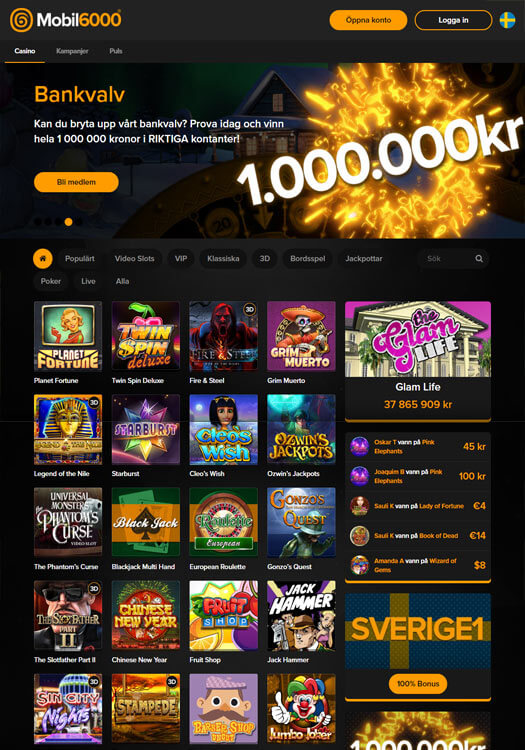
Task: Click the search magnifier icon
Action: tap(479, 258)
